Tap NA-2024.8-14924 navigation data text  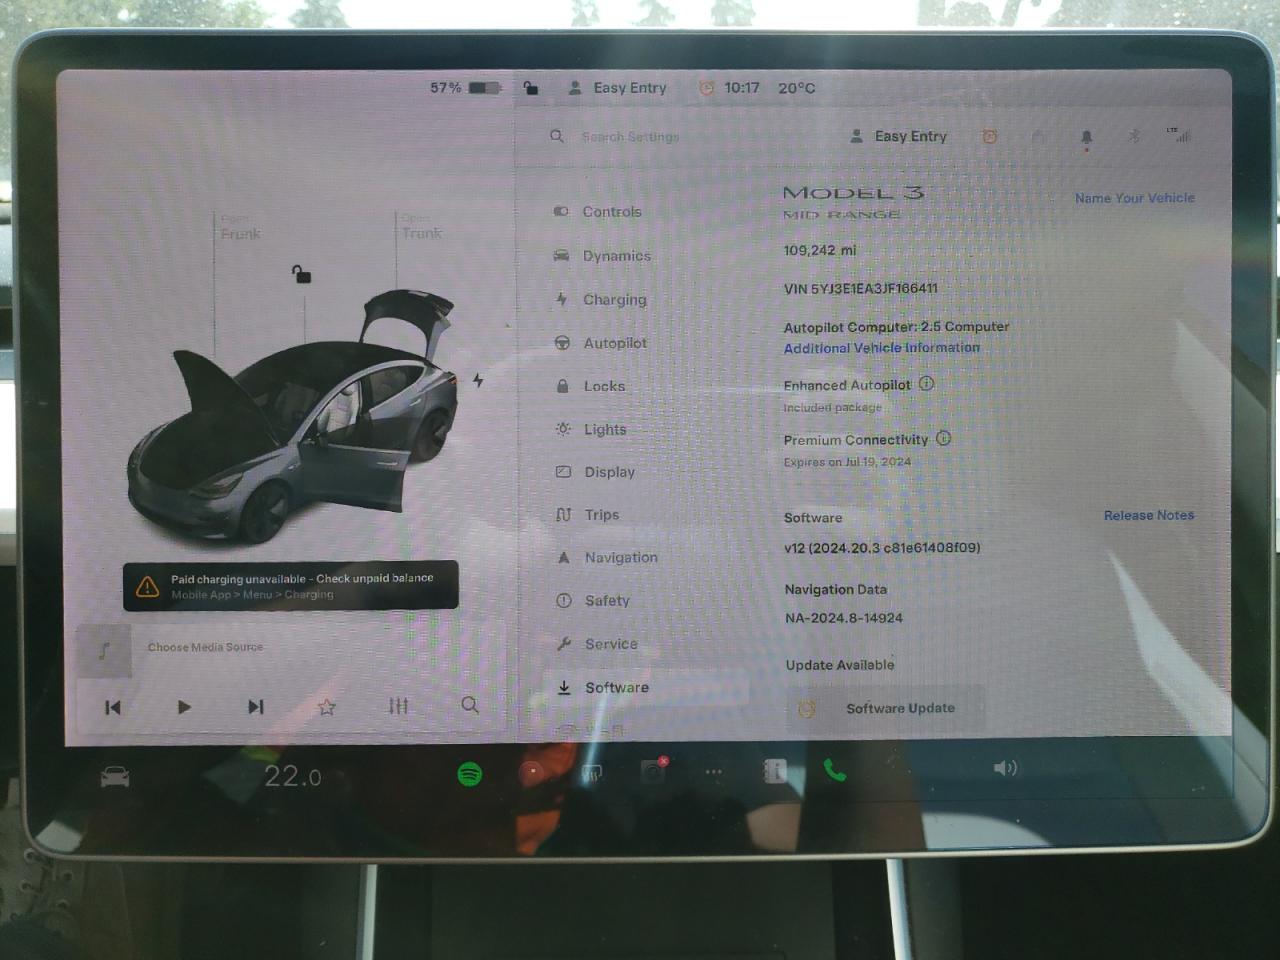pyautogui.click(x=844, y=618)
